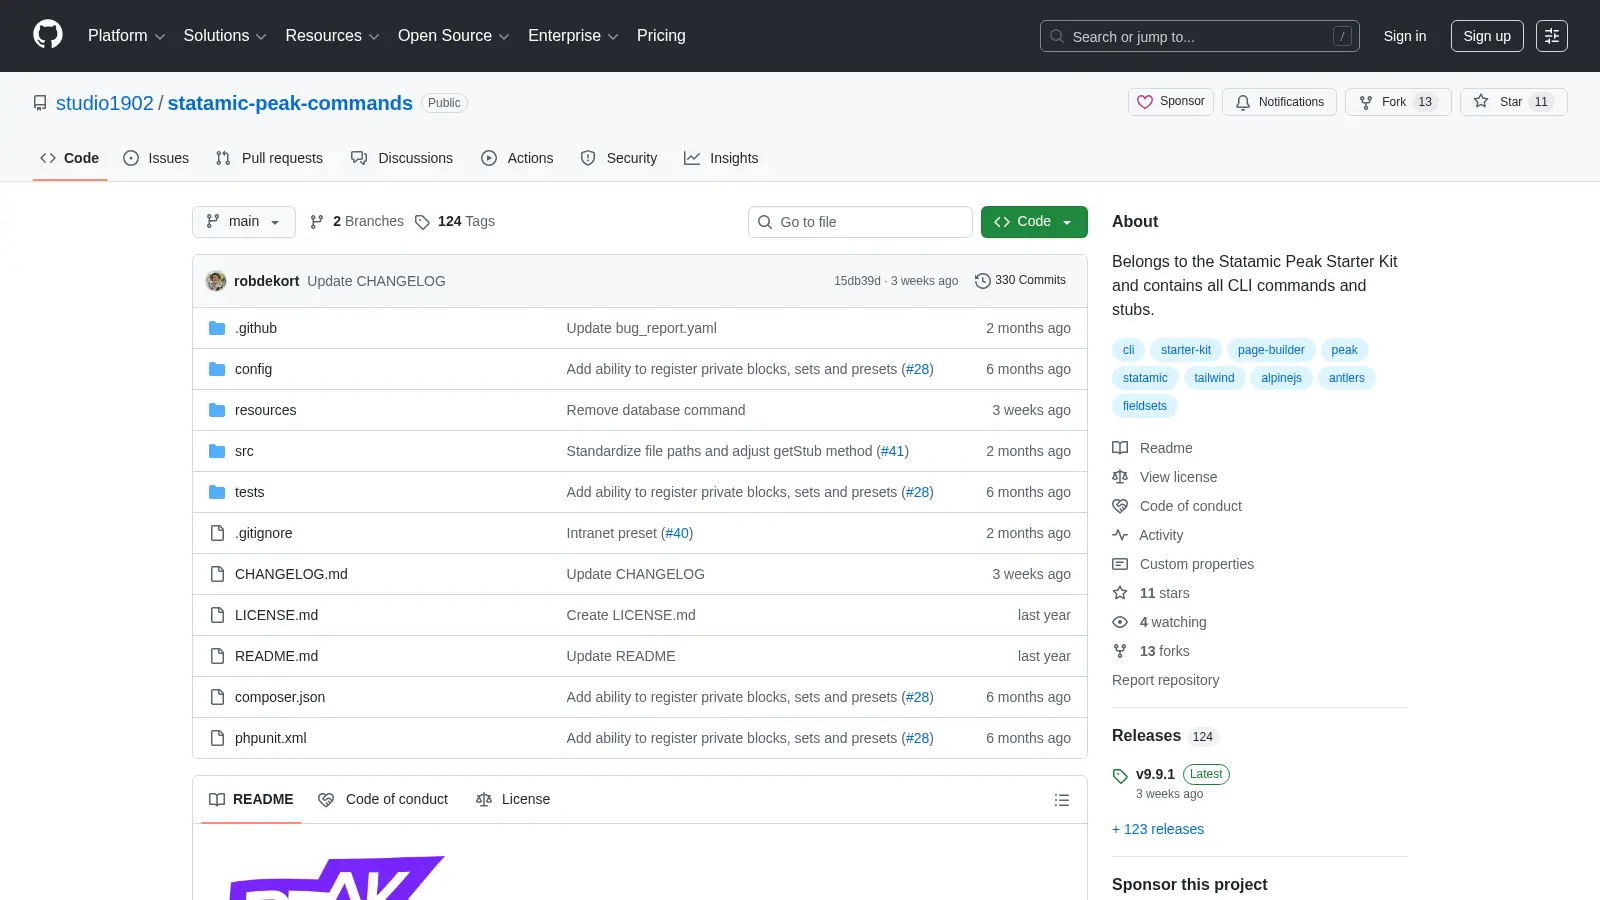The image size is (1600, 900).
Task: Expand the Solutions menu
Action: tap(225, 36)
